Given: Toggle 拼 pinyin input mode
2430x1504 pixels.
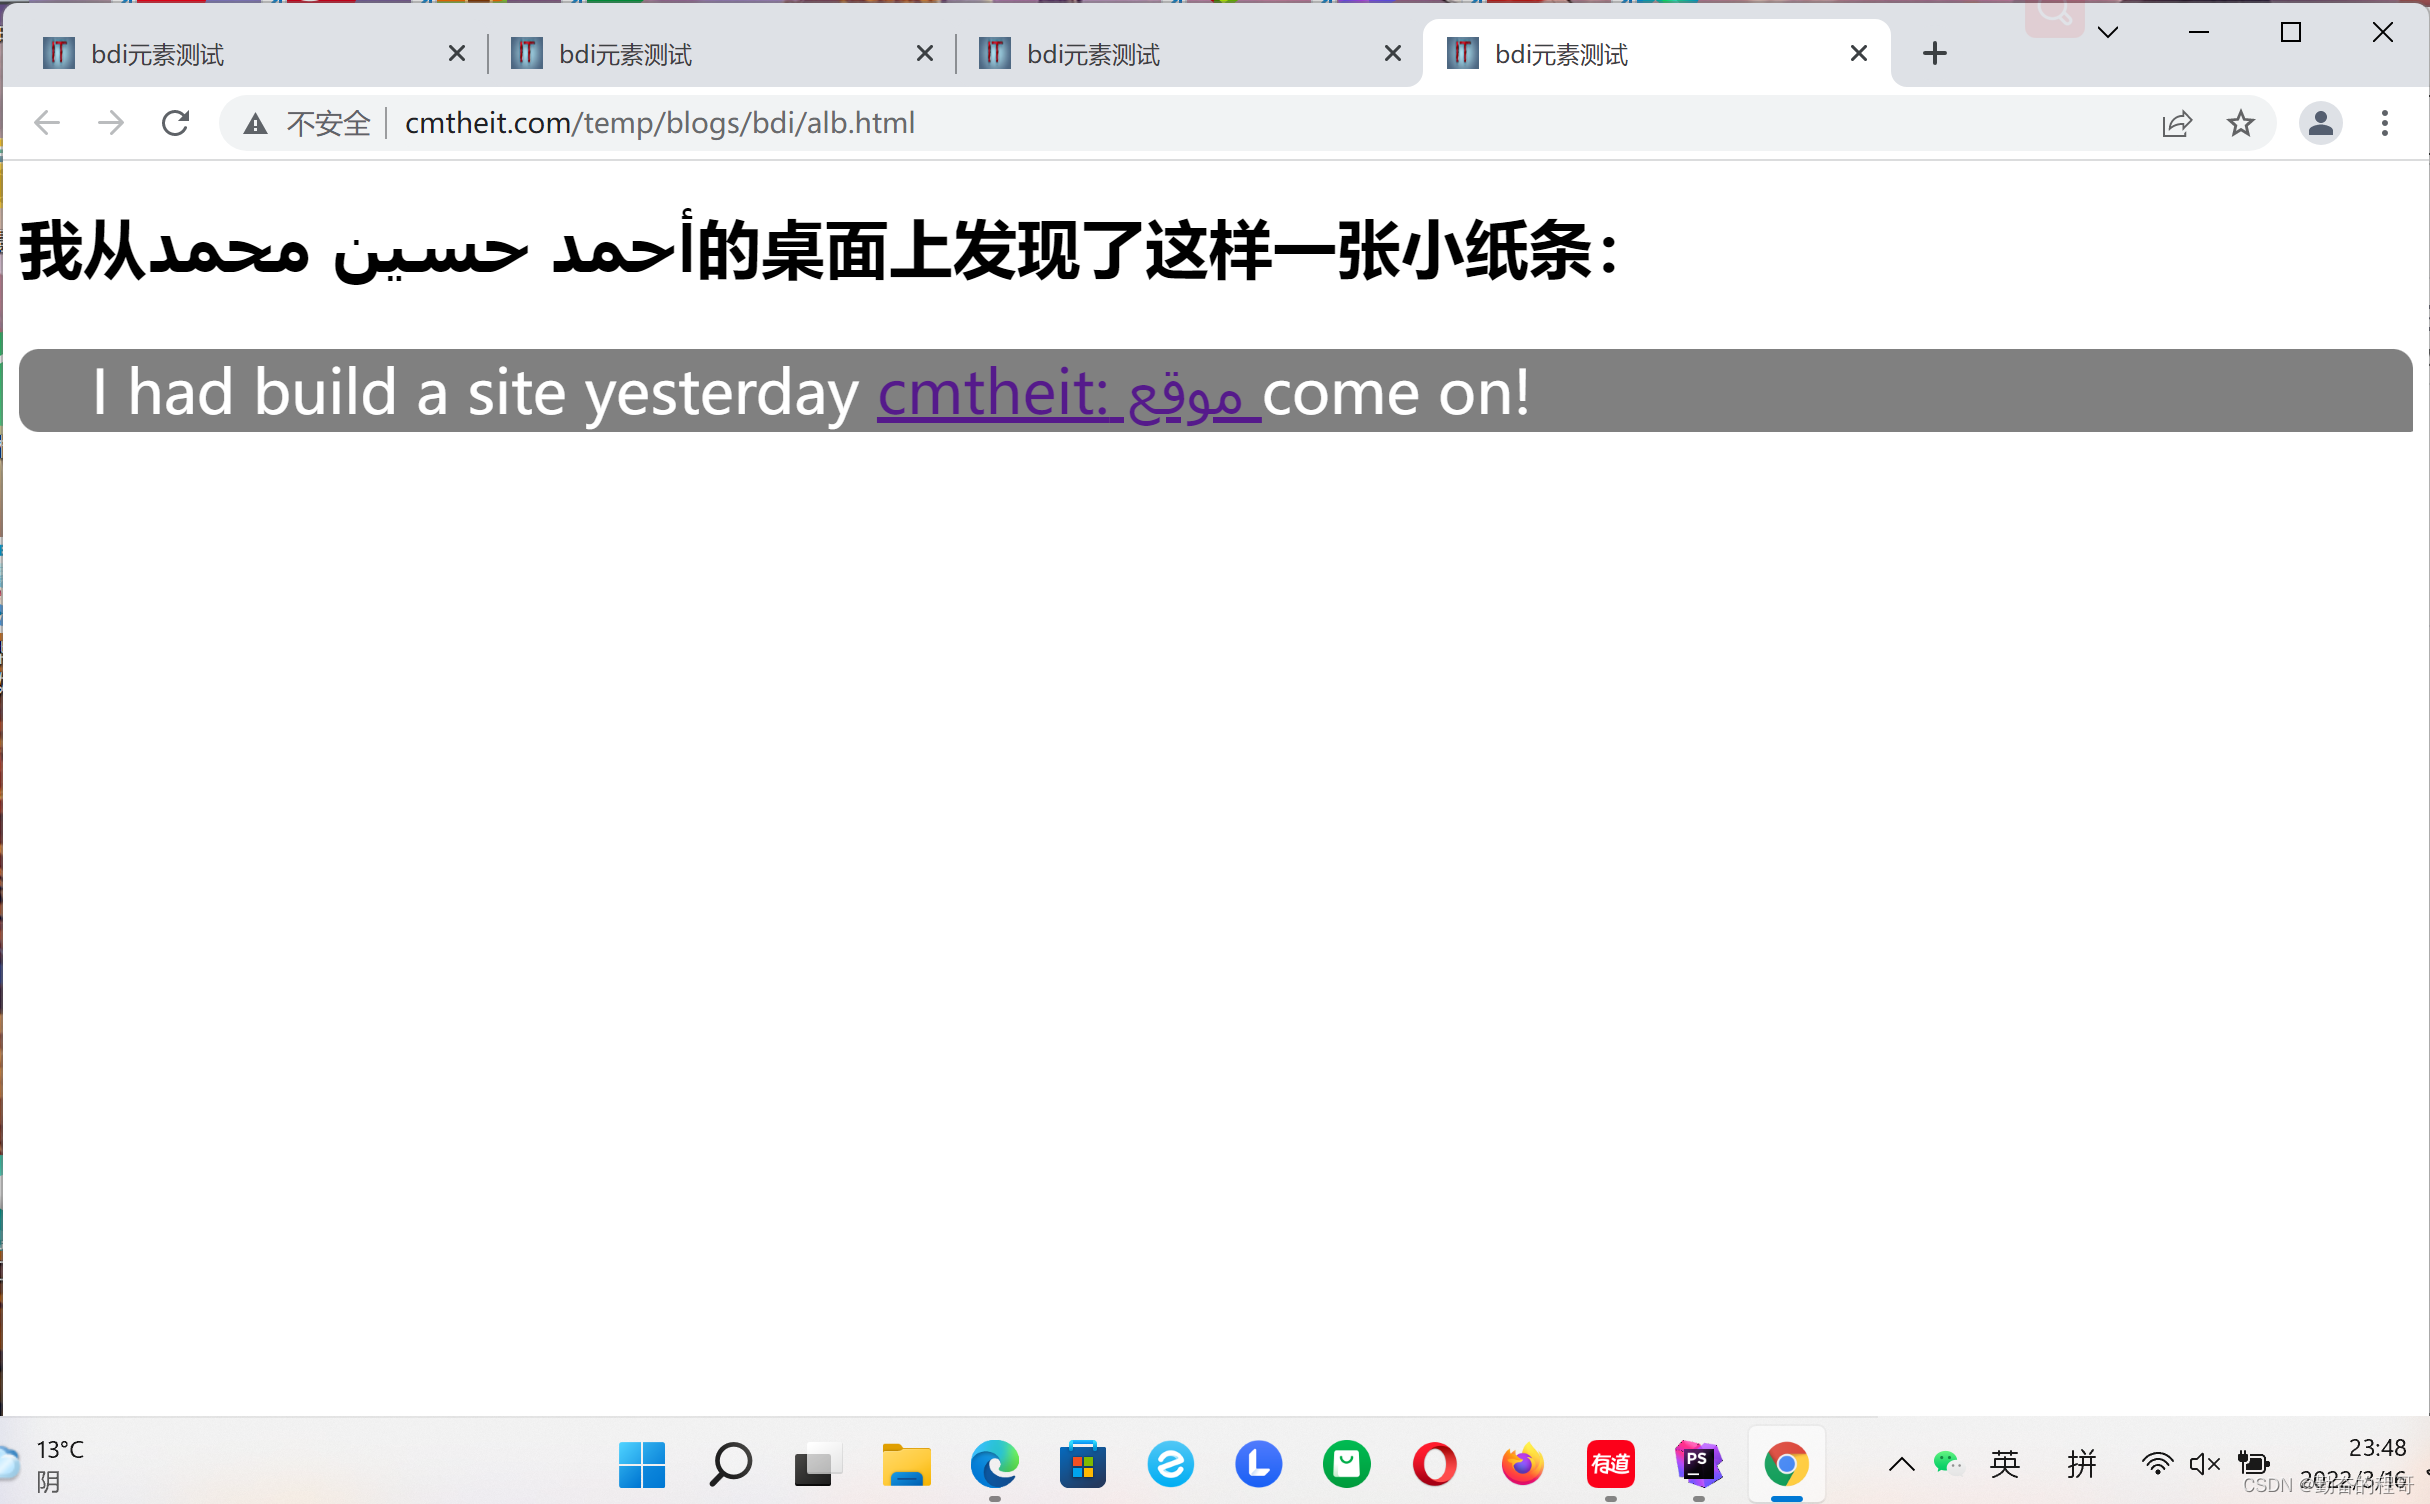Looking at the screenshot, I should point(2081,1465).
